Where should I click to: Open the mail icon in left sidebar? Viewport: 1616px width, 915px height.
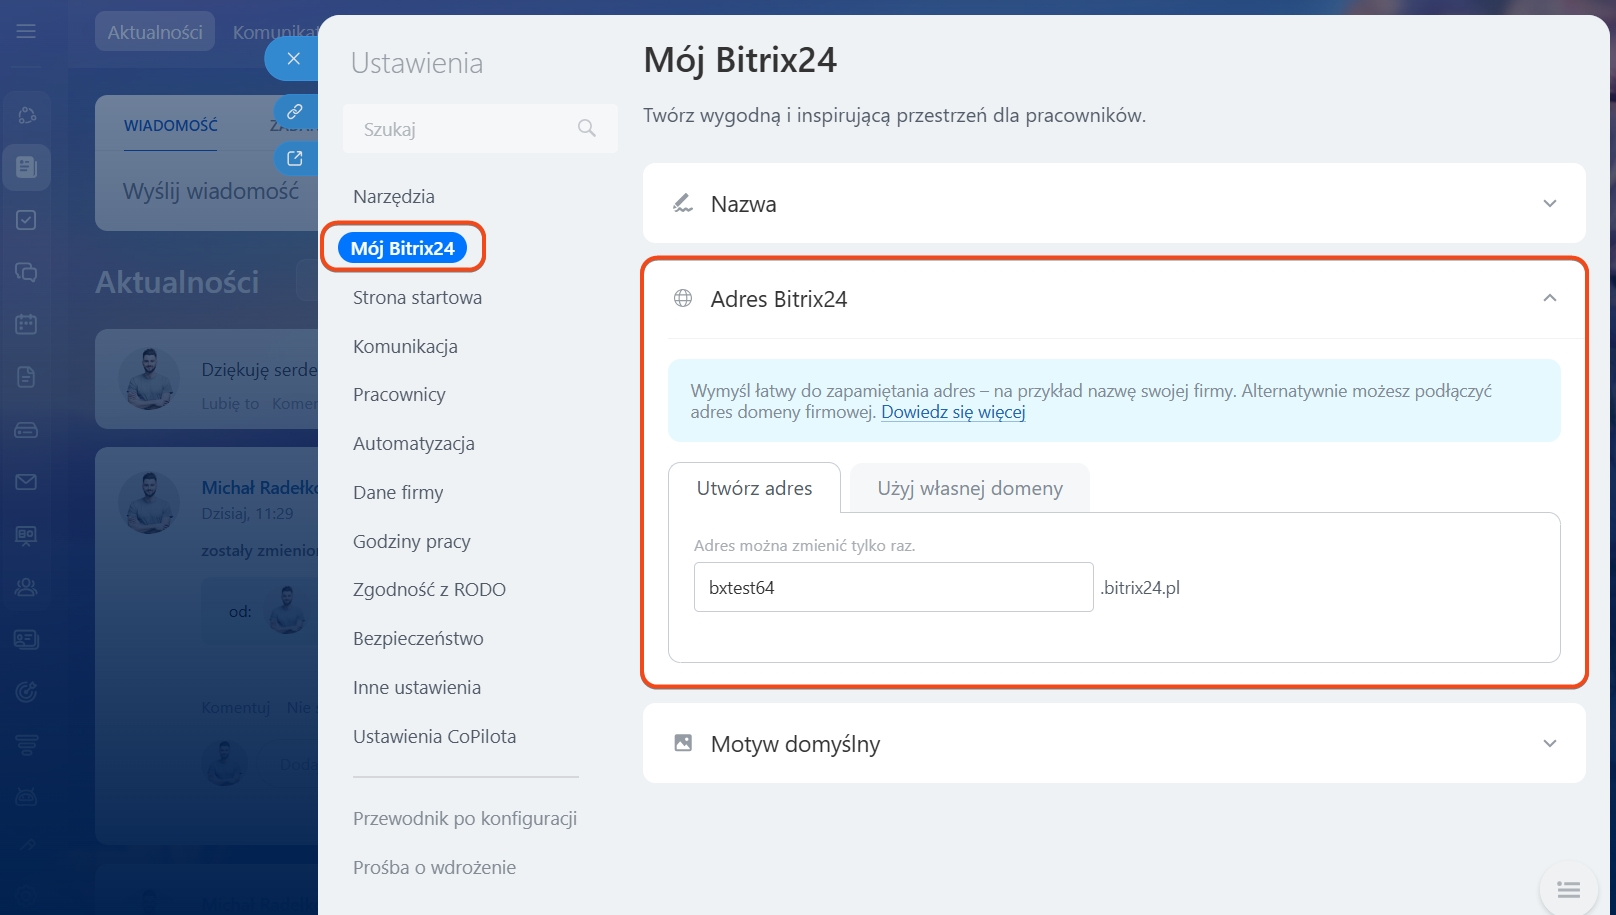click(x=27, y=482)
